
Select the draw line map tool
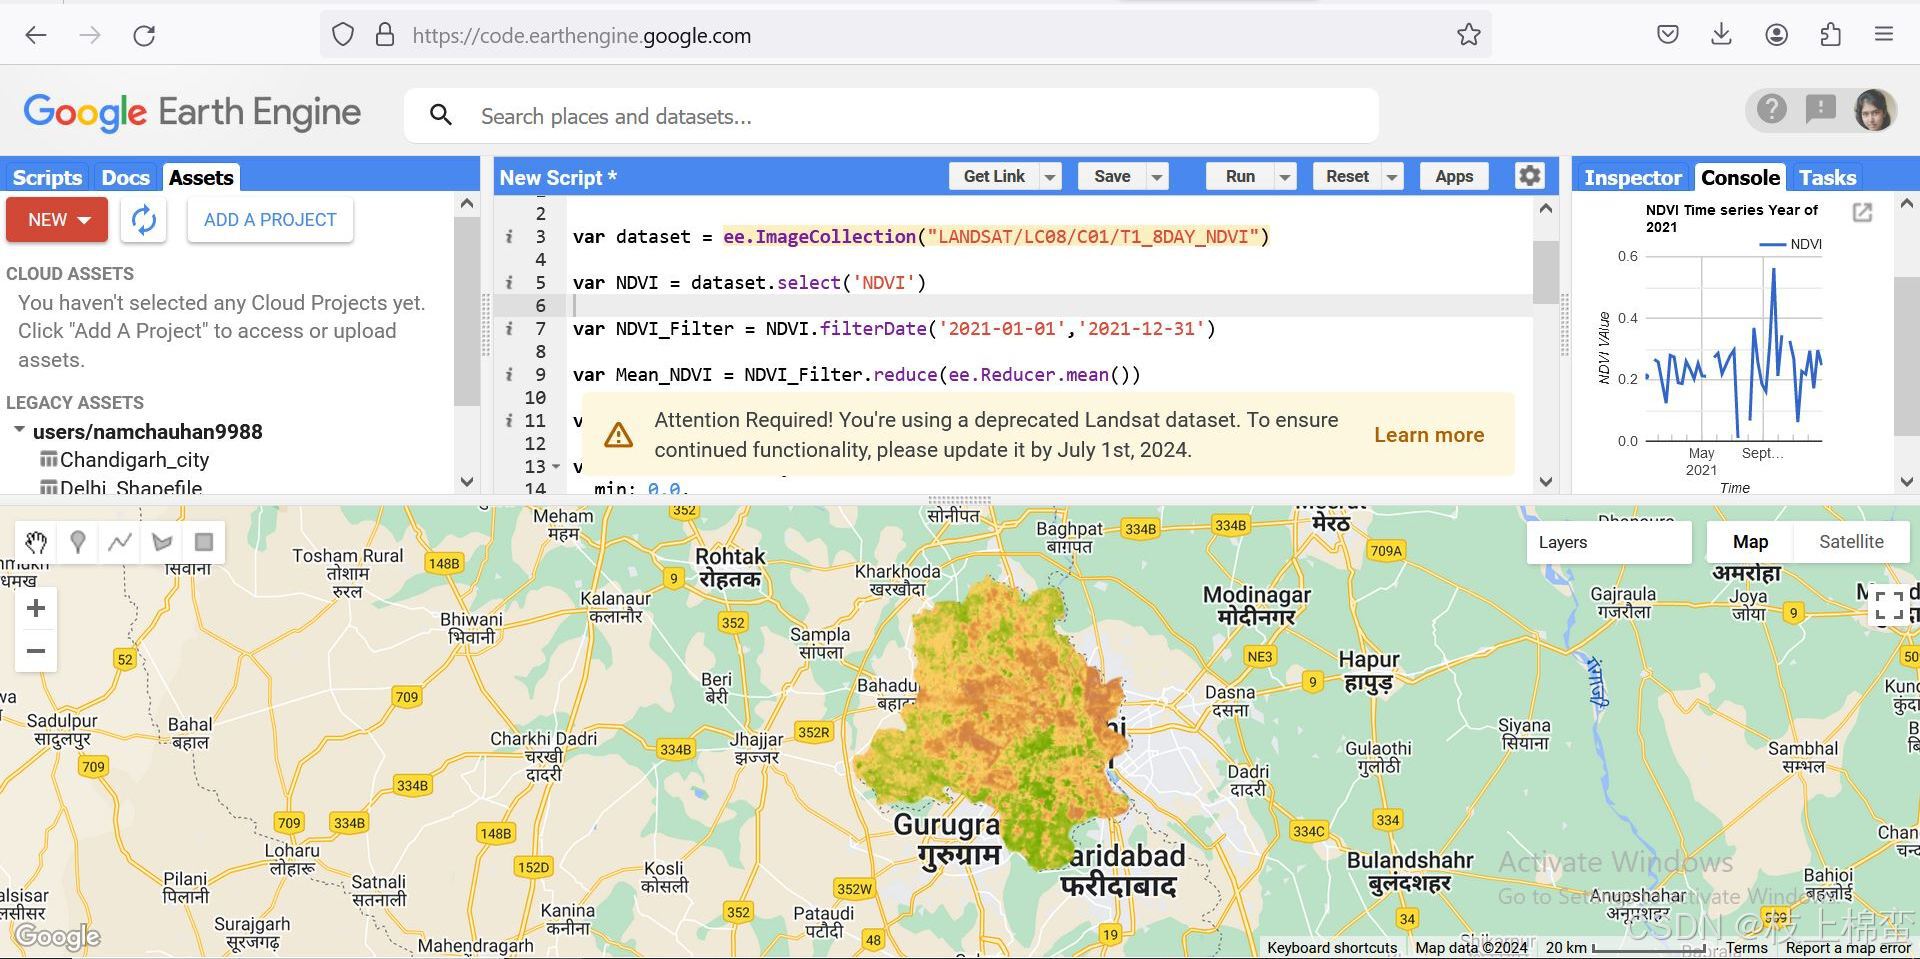120,542
